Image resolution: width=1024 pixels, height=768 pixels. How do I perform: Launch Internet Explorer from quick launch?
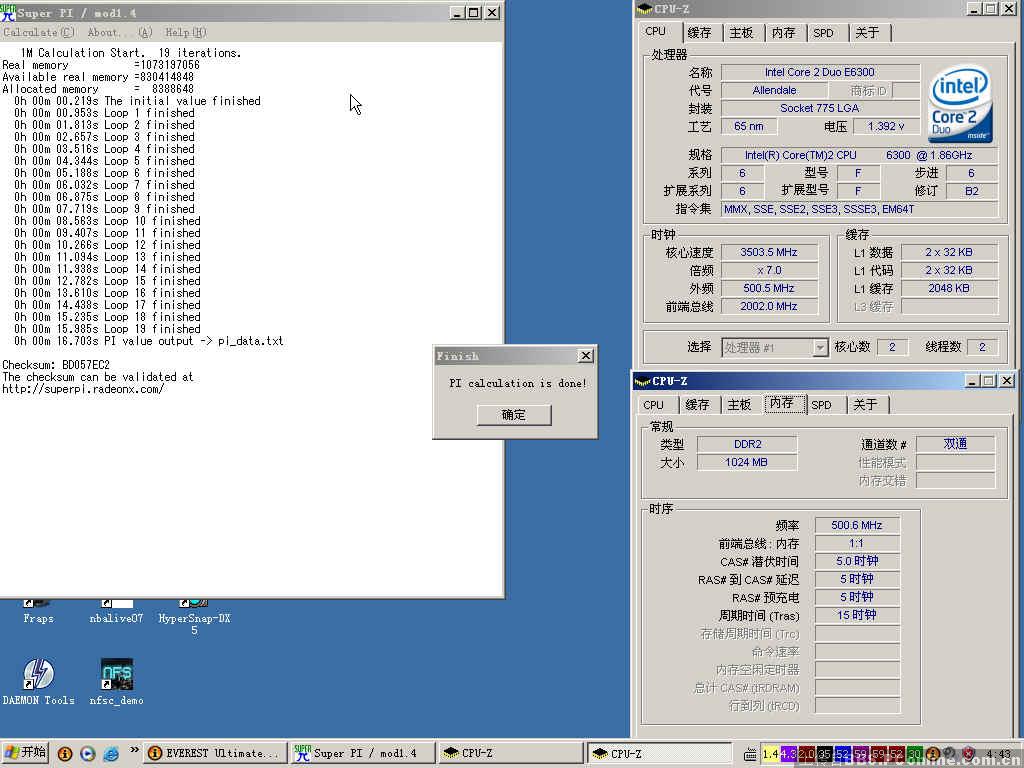click(x=111, y=754)
